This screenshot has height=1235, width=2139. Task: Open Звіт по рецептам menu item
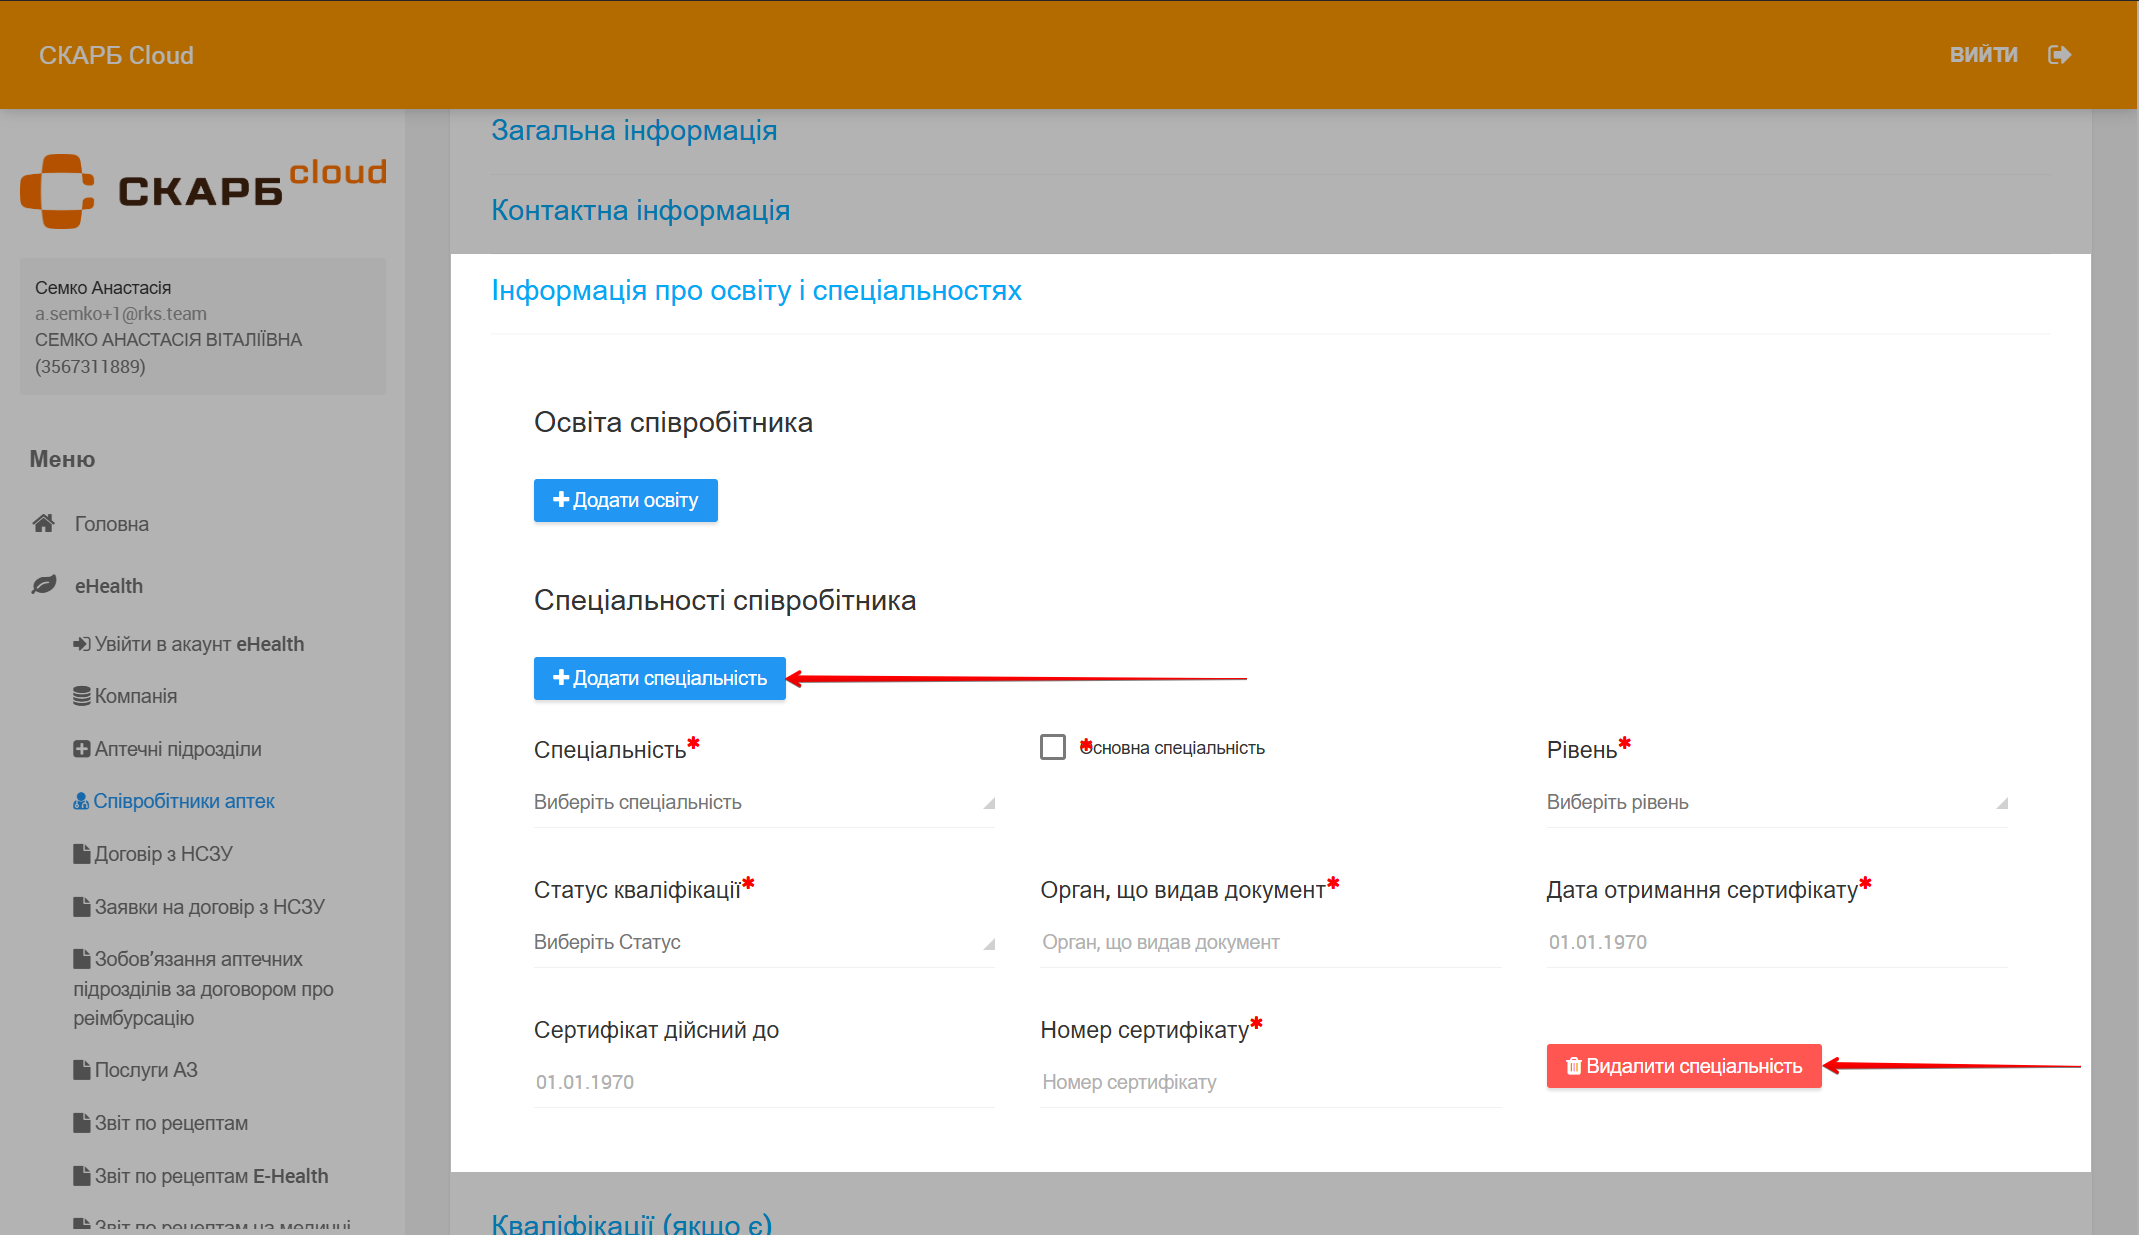[171, 1123]
